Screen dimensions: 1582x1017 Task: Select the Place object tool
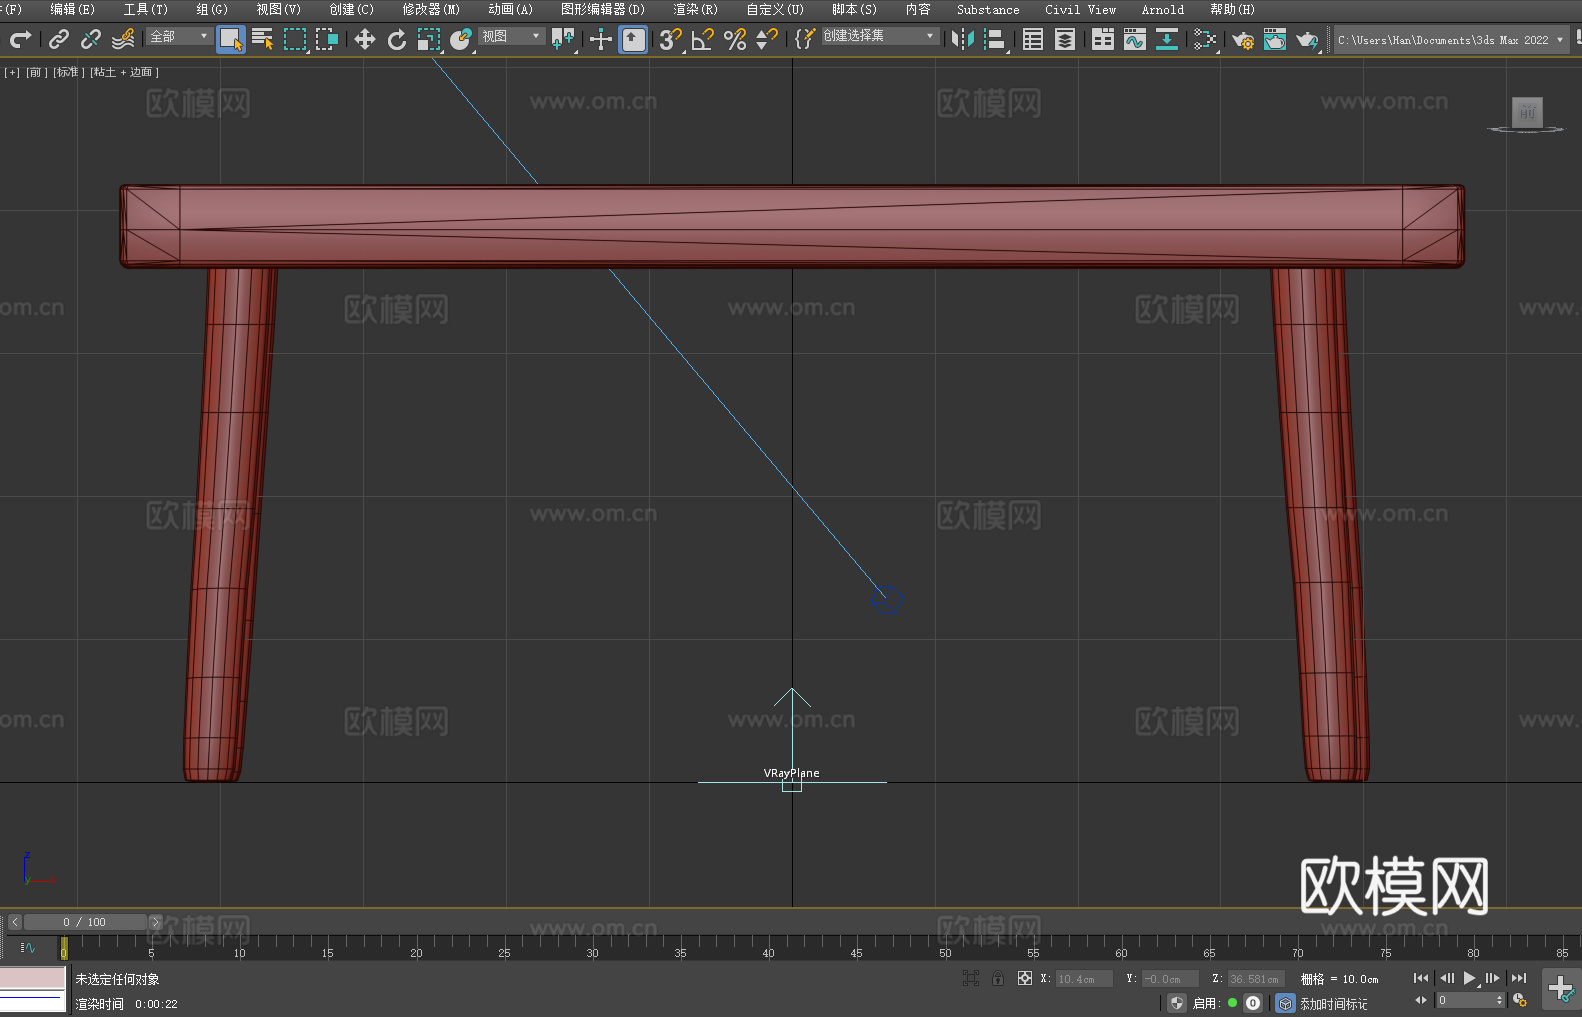(461, 39)
